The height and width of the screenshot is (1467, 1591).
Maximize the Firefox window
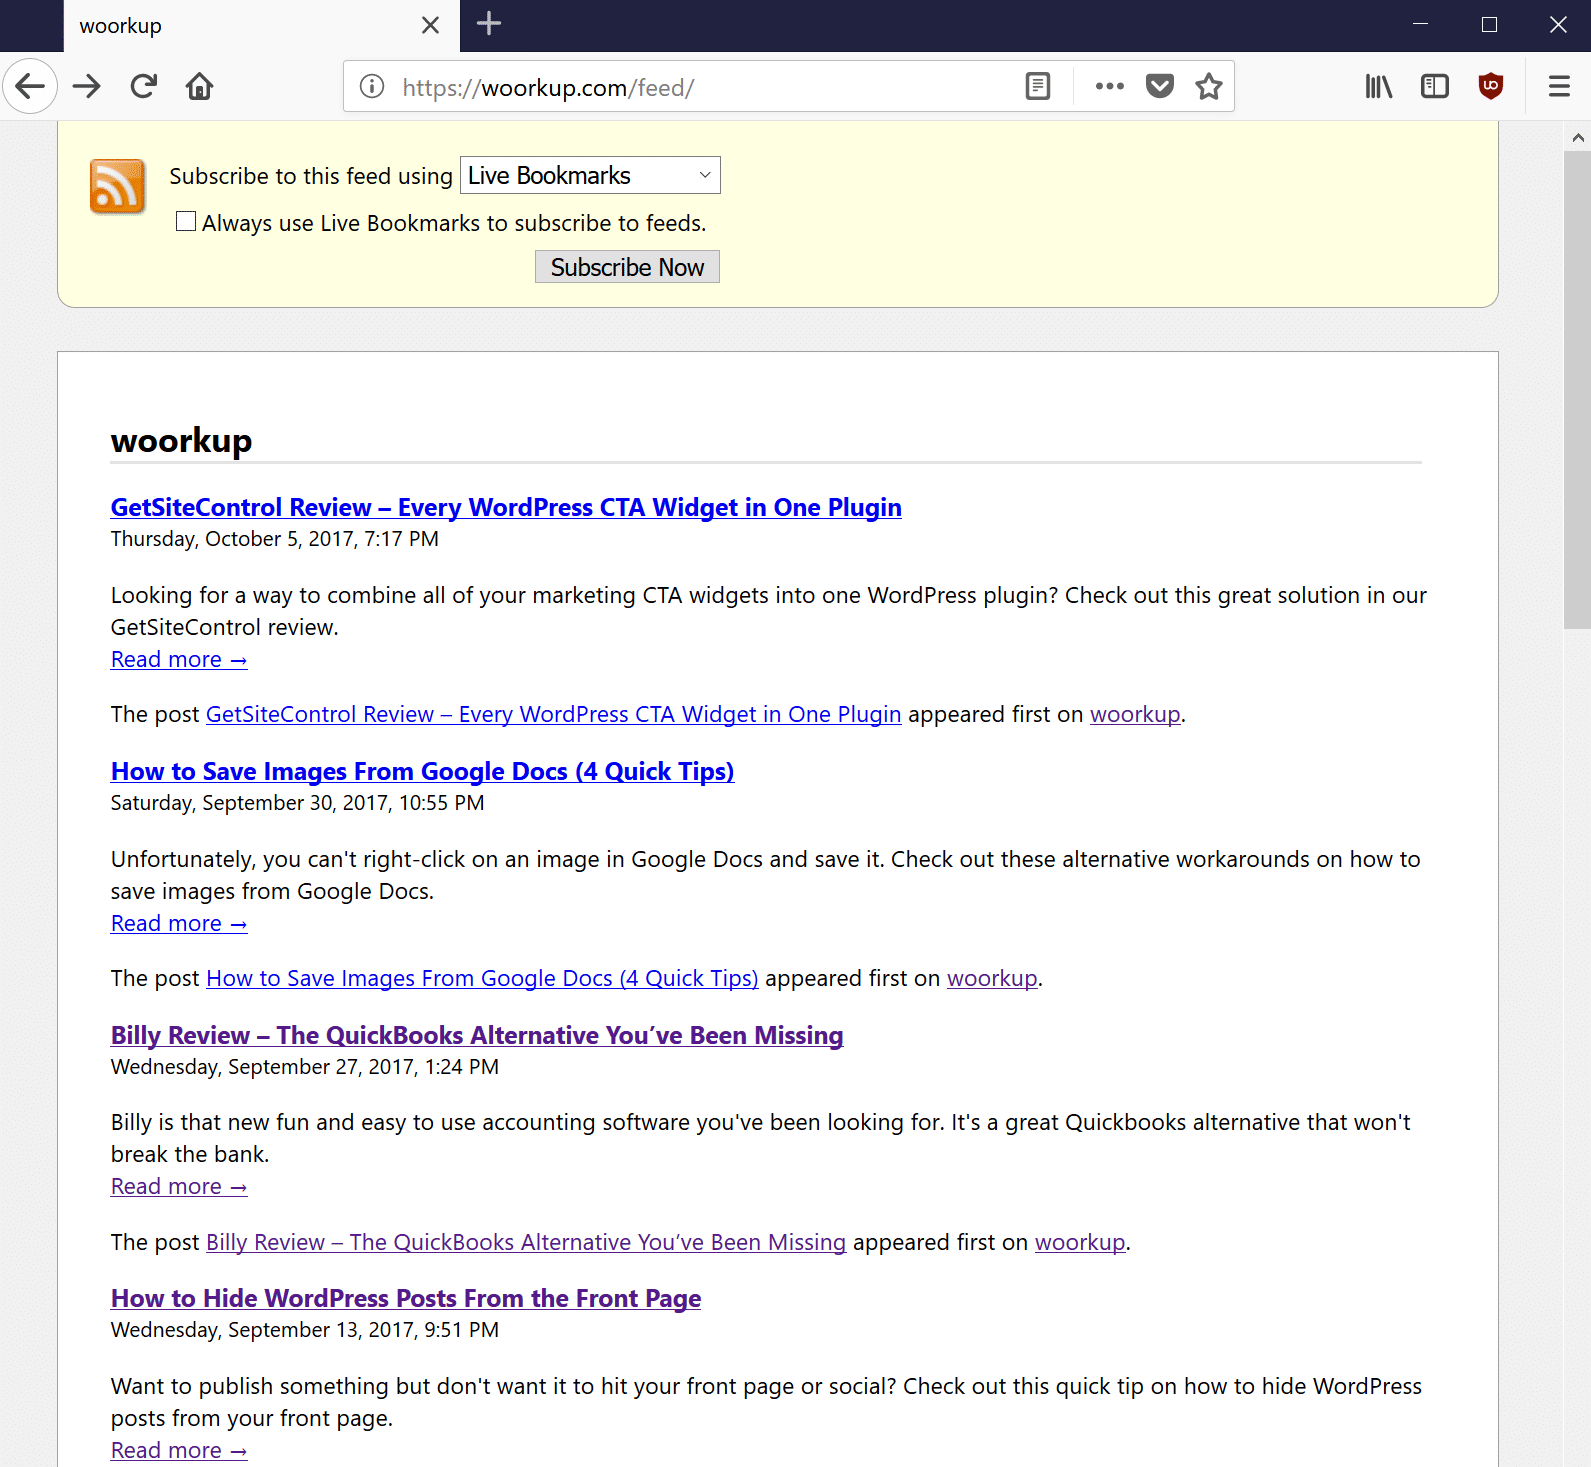[x=1489, y=25]
